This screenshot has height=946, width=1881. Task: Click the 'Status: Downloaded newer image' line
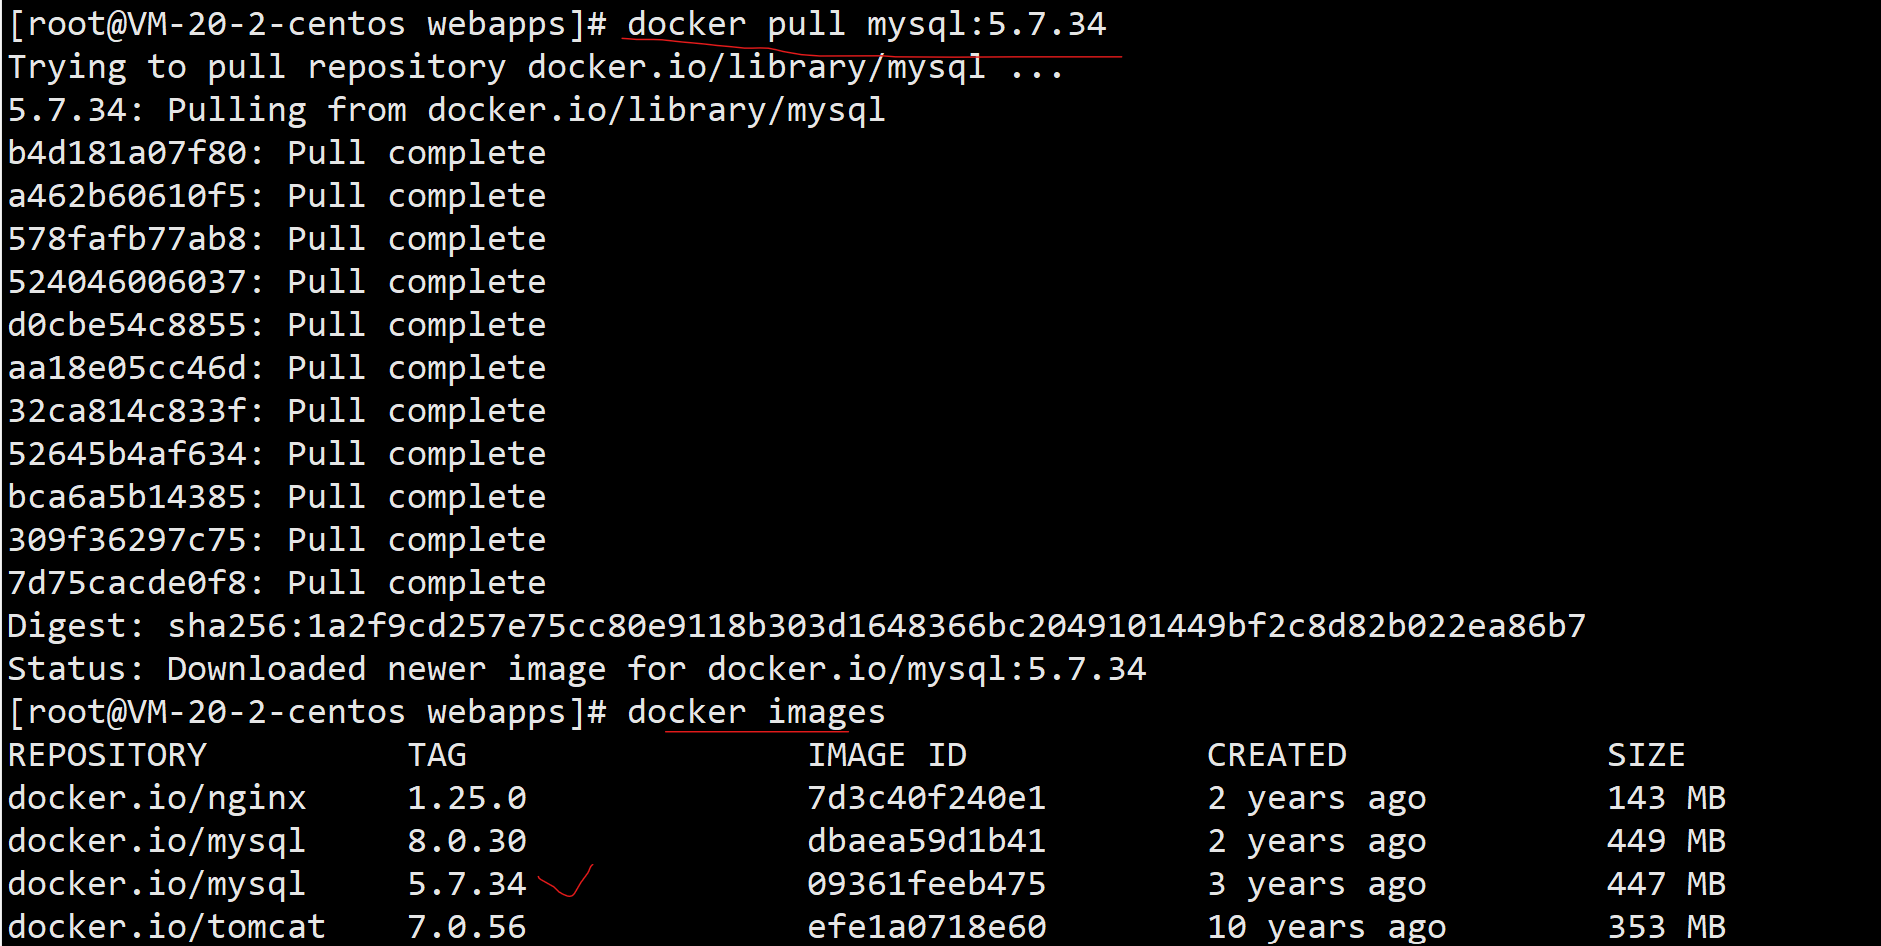[x=577, y=669]
